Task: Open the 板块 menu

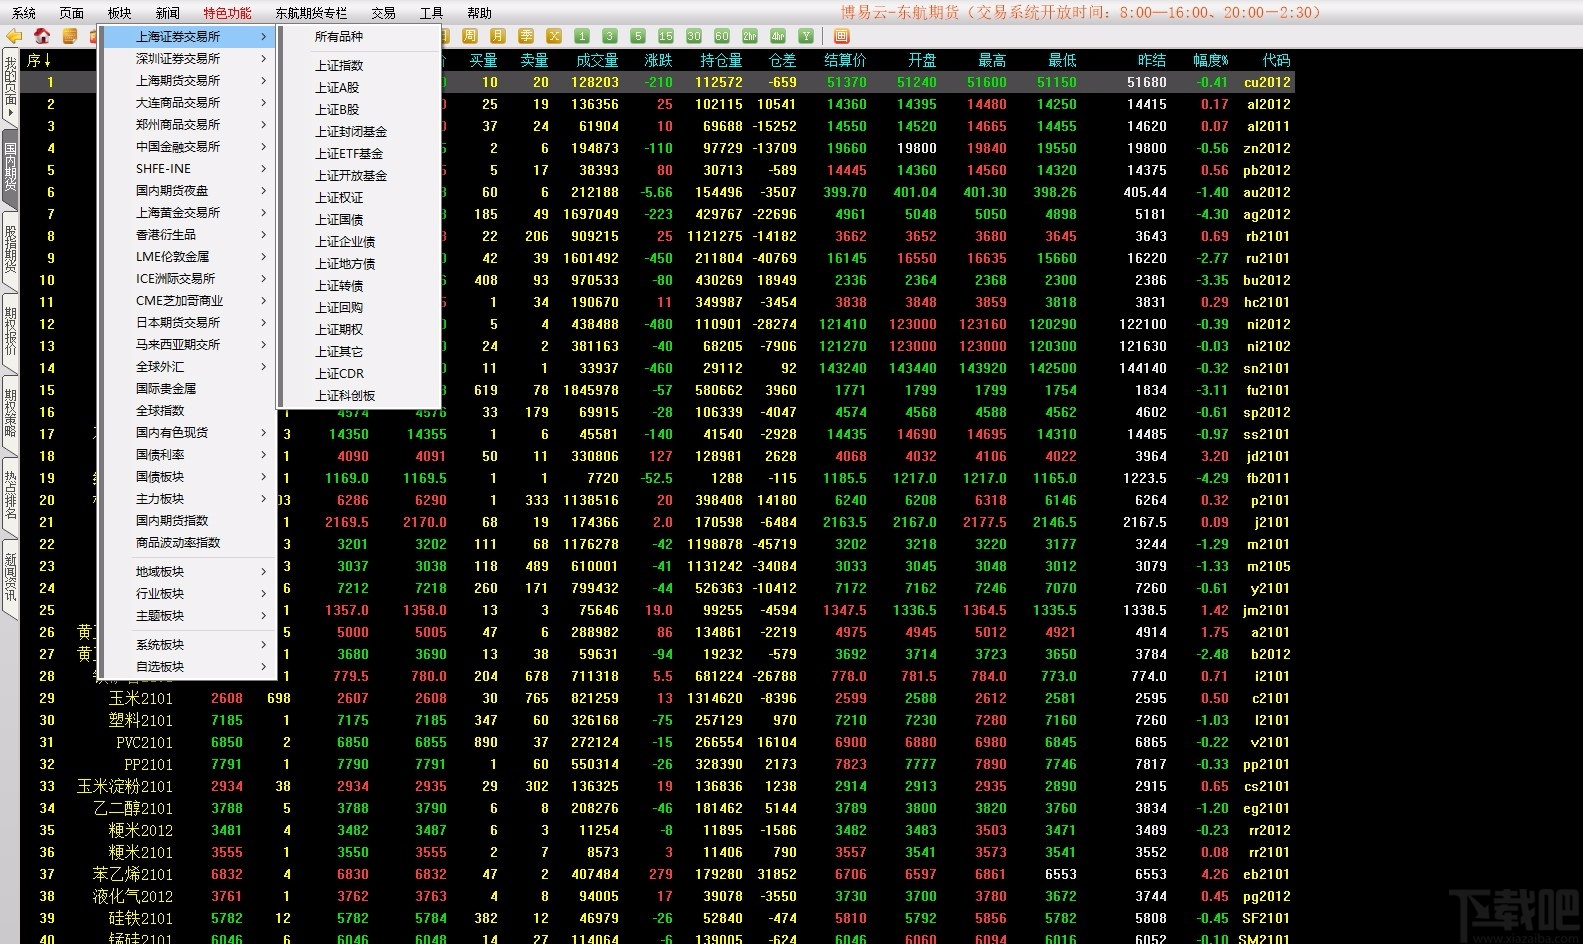Action: [x=120, y=13]
